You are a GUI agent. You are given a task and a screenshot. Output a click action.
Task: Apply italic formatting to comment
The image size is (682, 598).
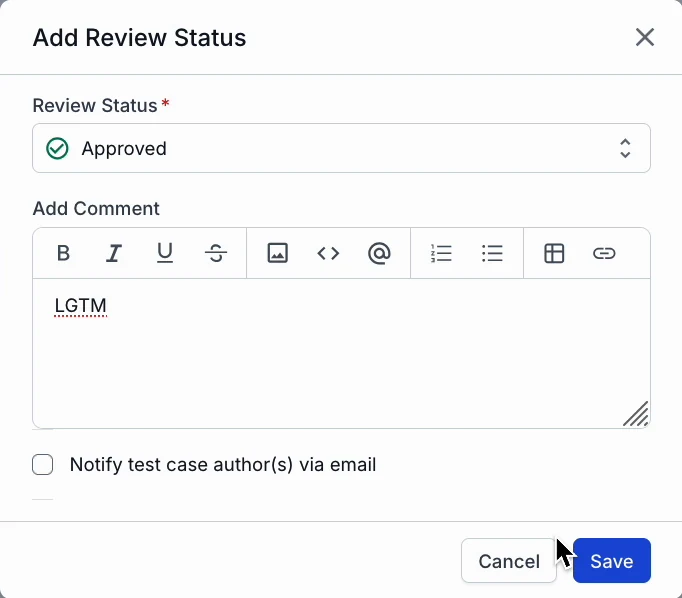click(x=114, y=253)
